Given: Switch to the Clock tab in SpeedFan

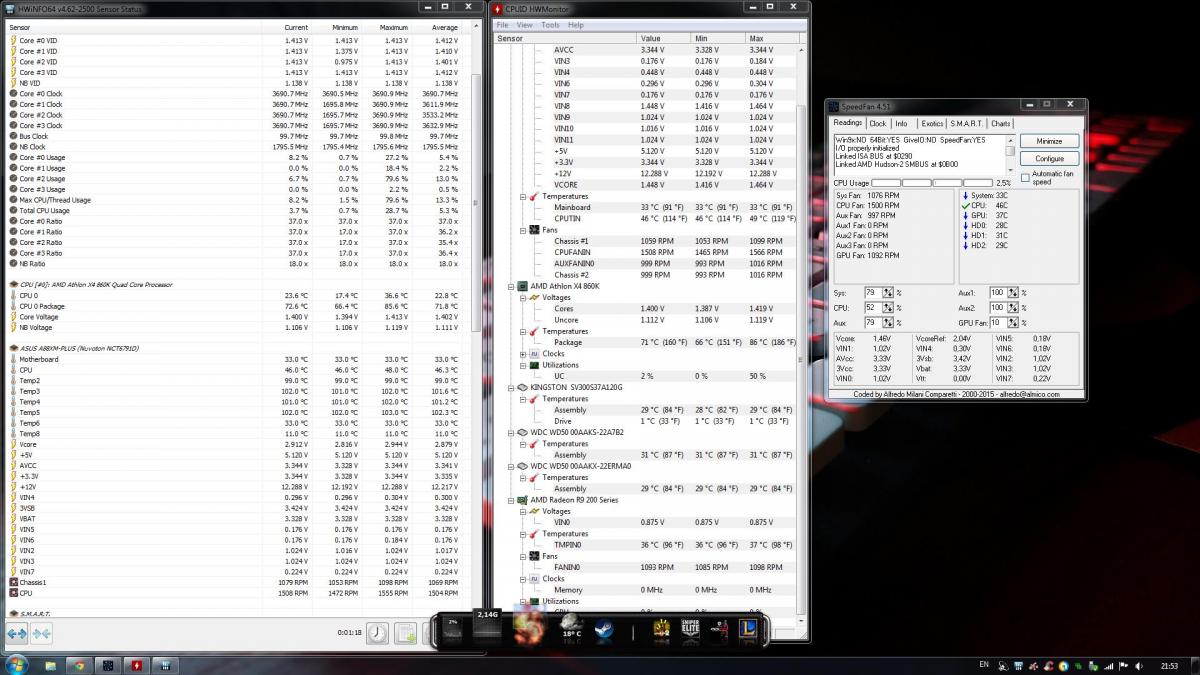Looking at the screenshot, I should tap(878, 124).
